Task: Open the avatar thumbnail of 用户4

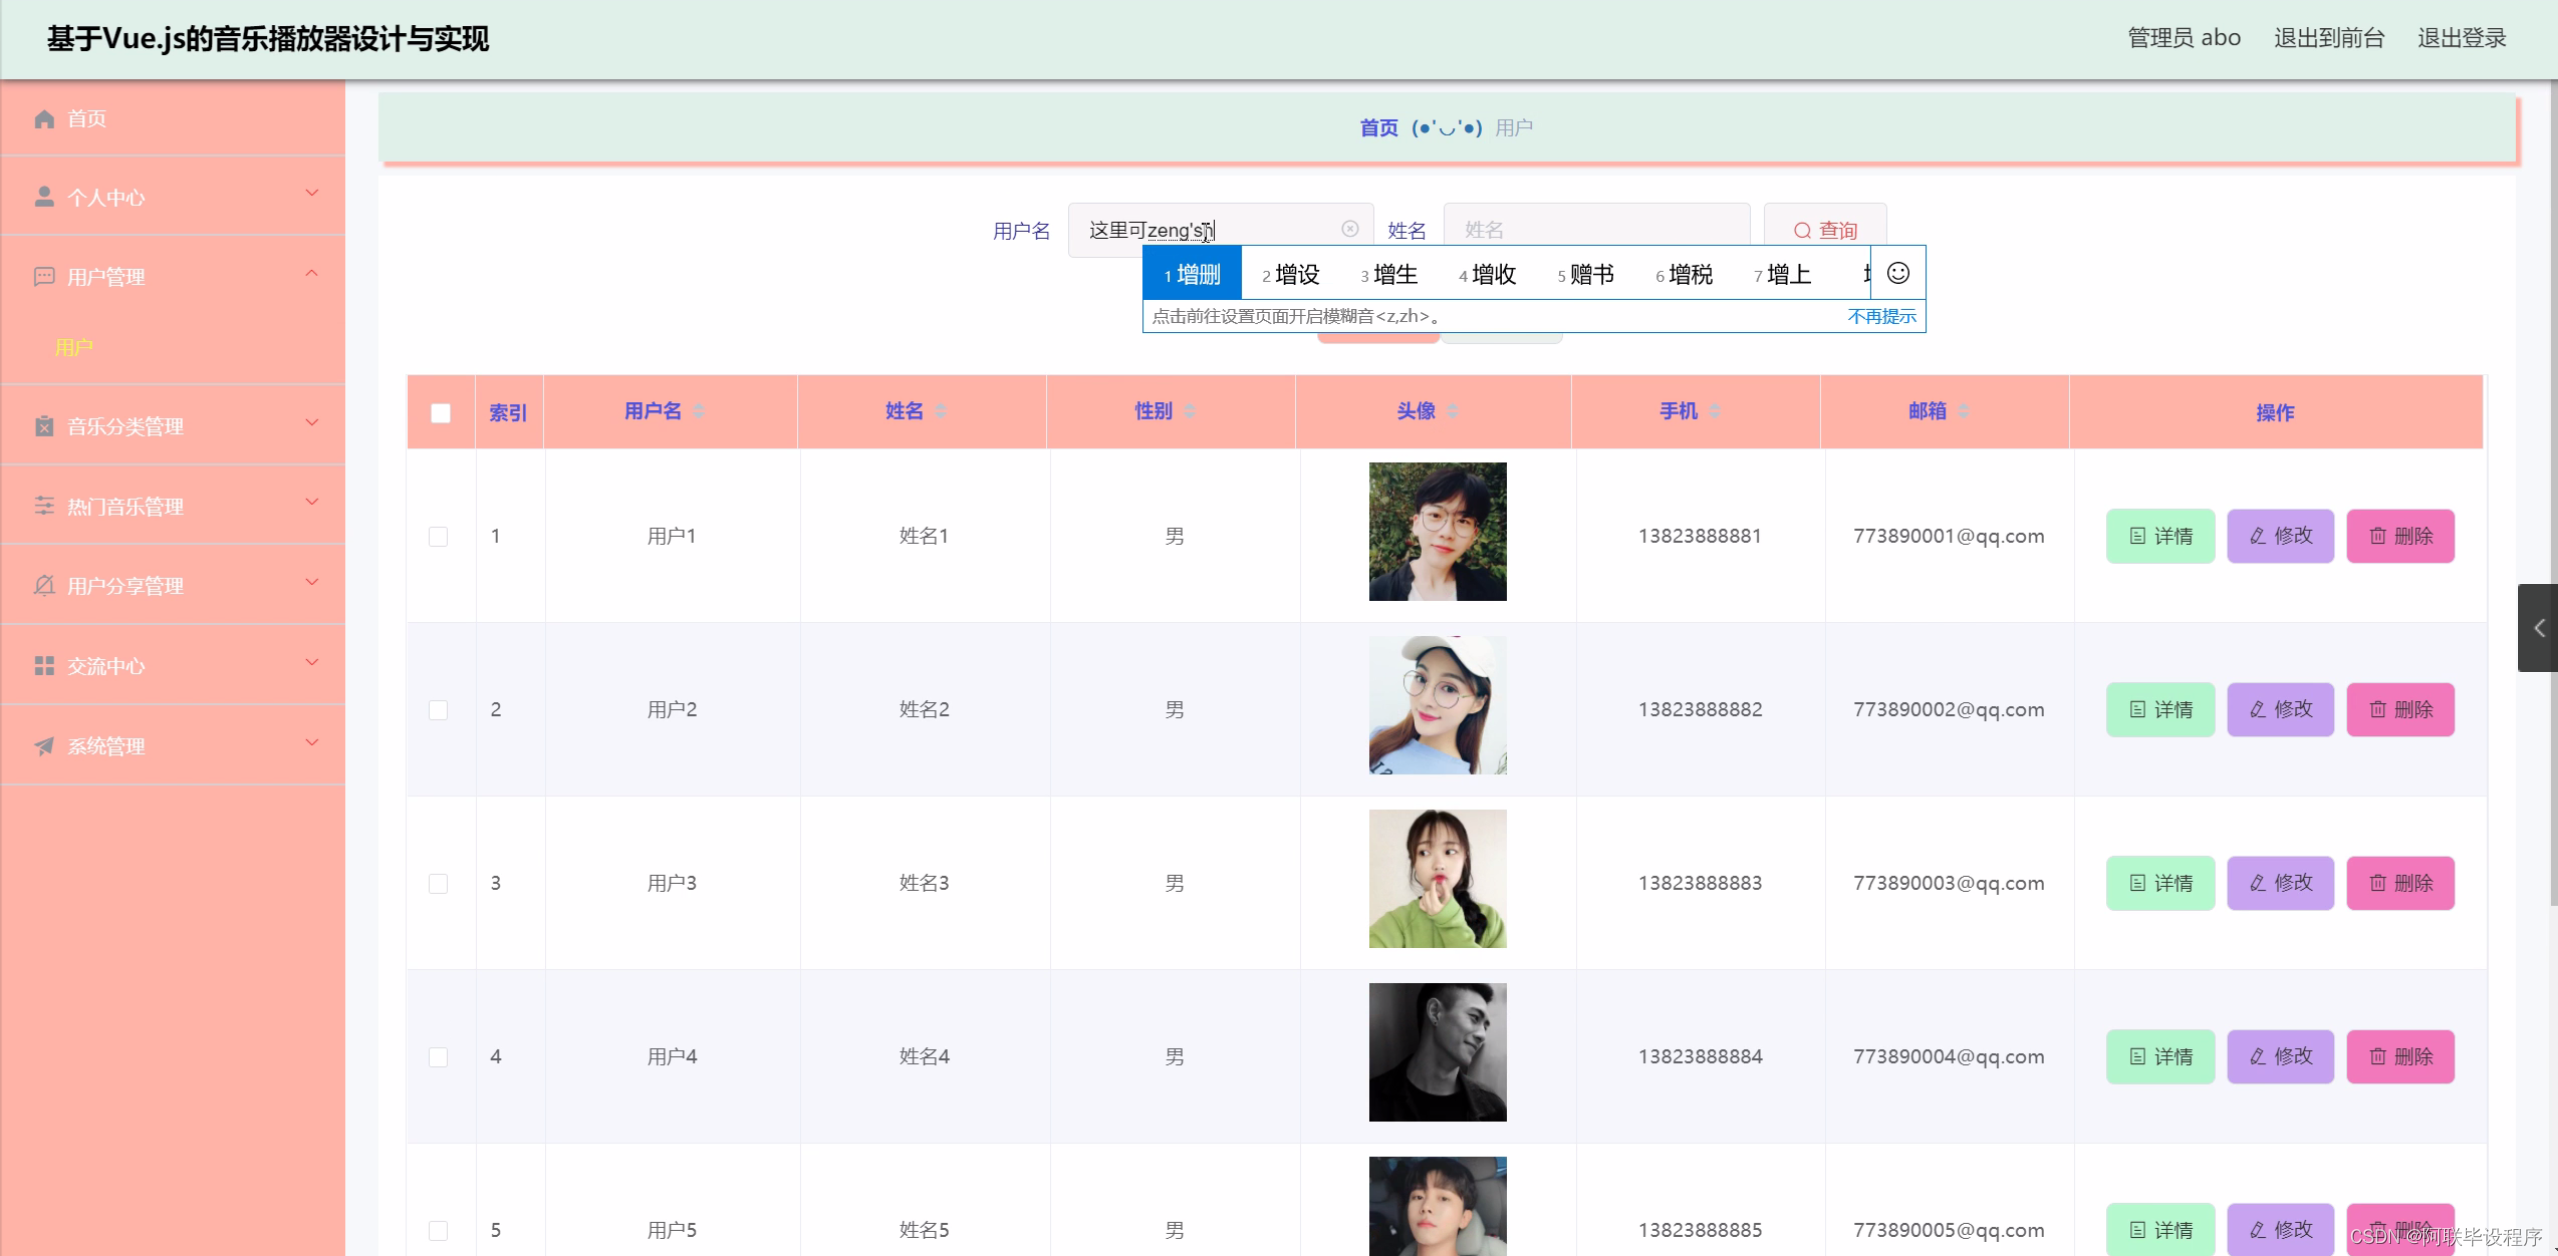Action: point(1437,1052)
